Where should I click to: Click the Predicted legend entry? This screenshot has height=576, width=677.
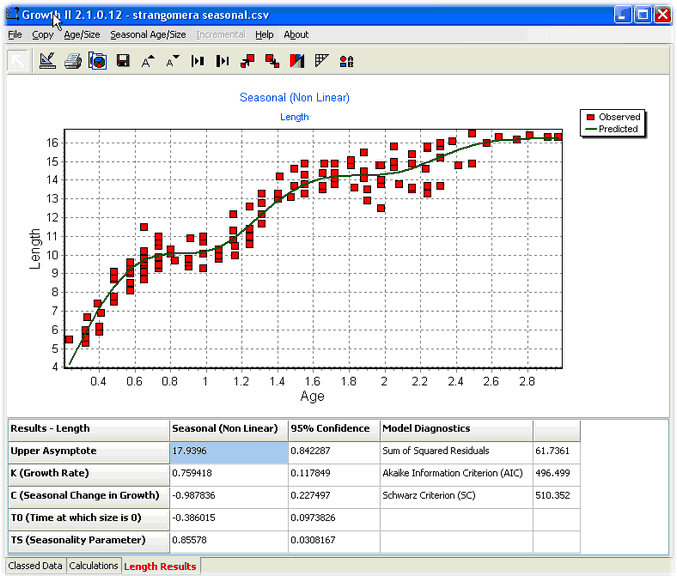[x=613, y=129]
